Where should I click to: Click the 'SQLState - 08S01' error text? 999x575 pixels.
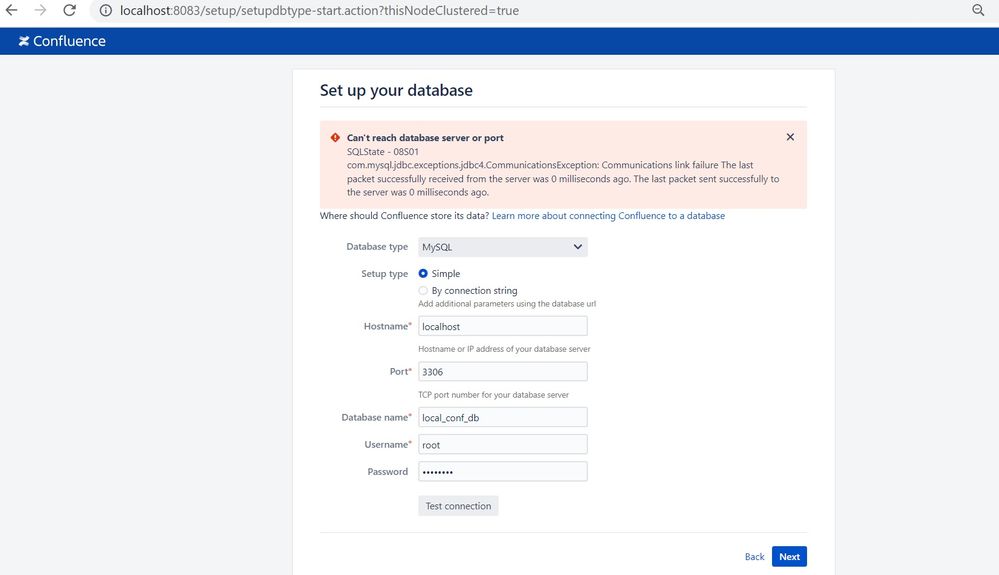pyautogui.click(x=383, y=152)
